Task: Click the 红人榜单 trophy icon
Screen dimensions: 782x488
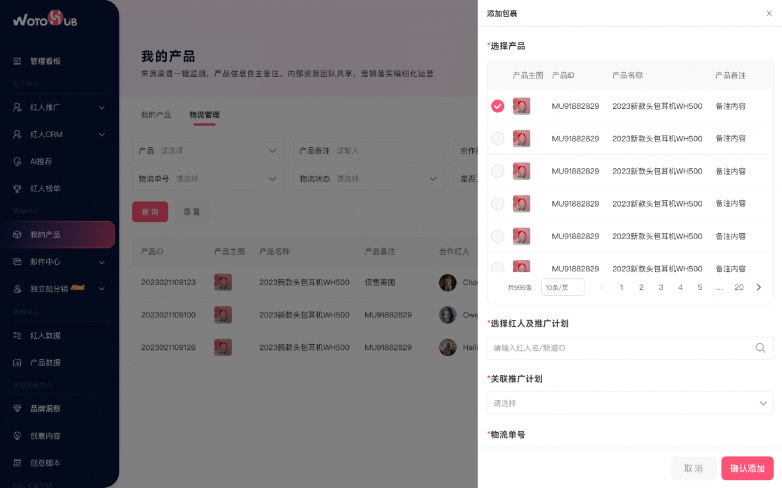Action: [x=17, y=189]
